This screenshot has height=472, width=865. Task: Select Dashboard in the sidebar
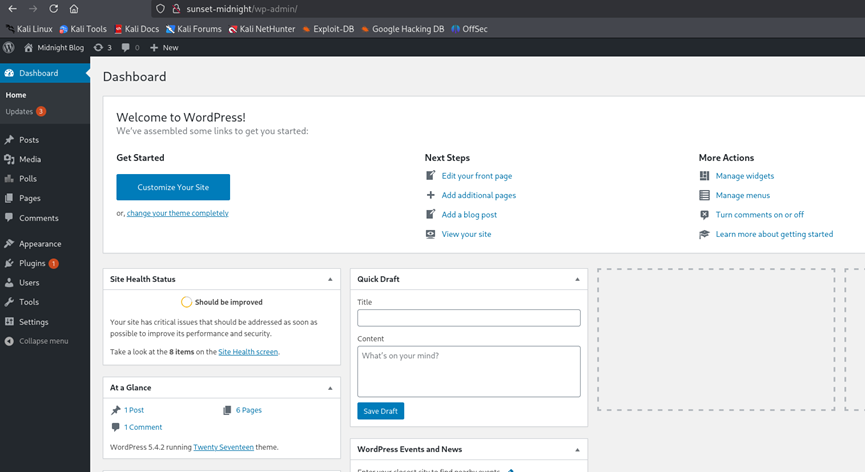[x=45, y=73]
